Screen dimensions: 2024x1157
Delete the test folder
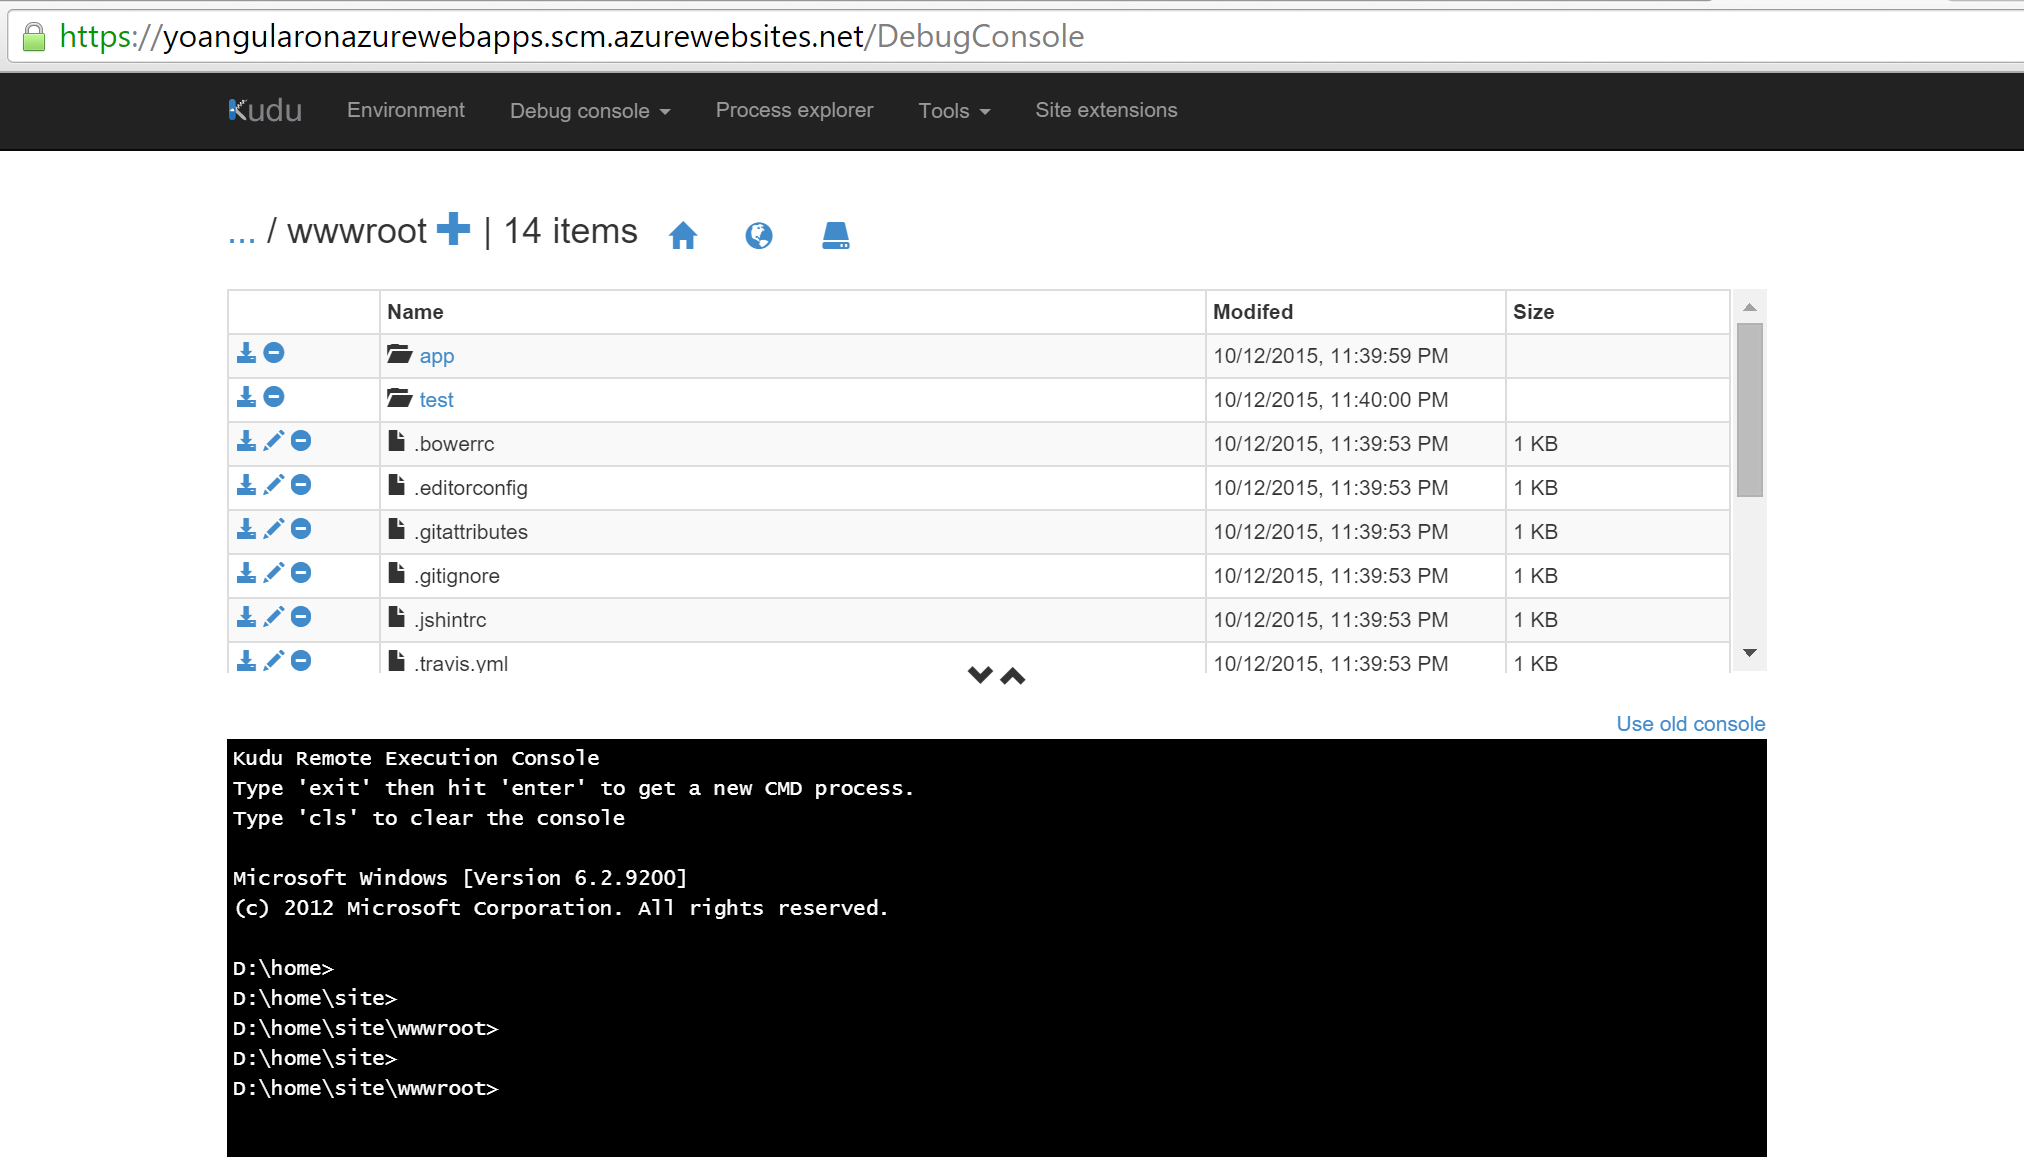click(x=274, y=397)
